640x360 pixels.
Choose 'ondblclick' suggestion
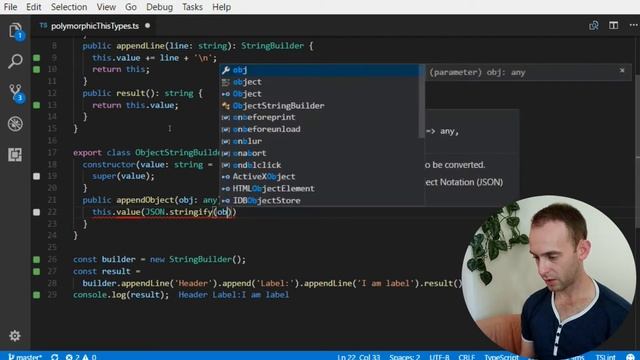pos(320,165)
